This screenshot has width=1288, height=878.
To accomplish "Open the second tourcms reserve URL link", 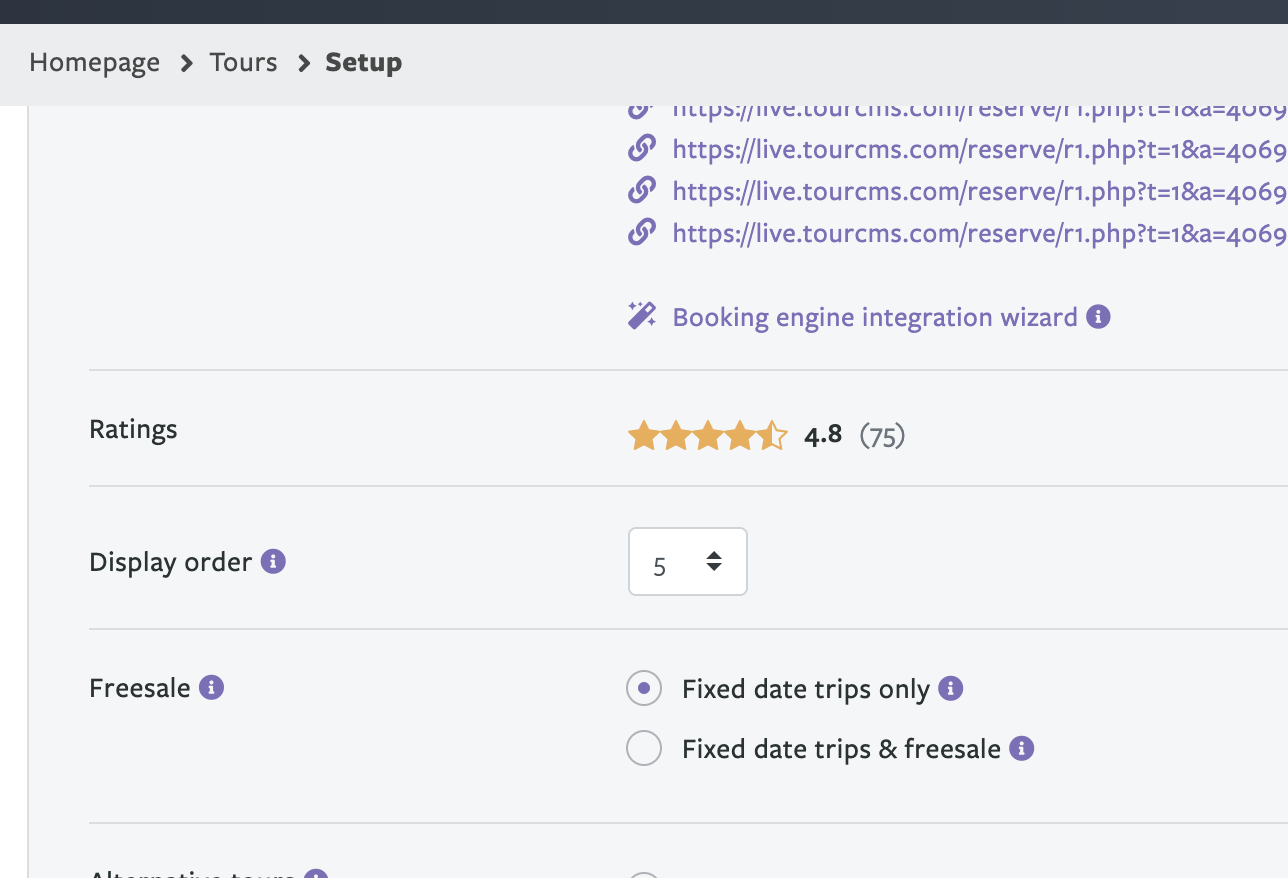I will (x=978, y=150).
